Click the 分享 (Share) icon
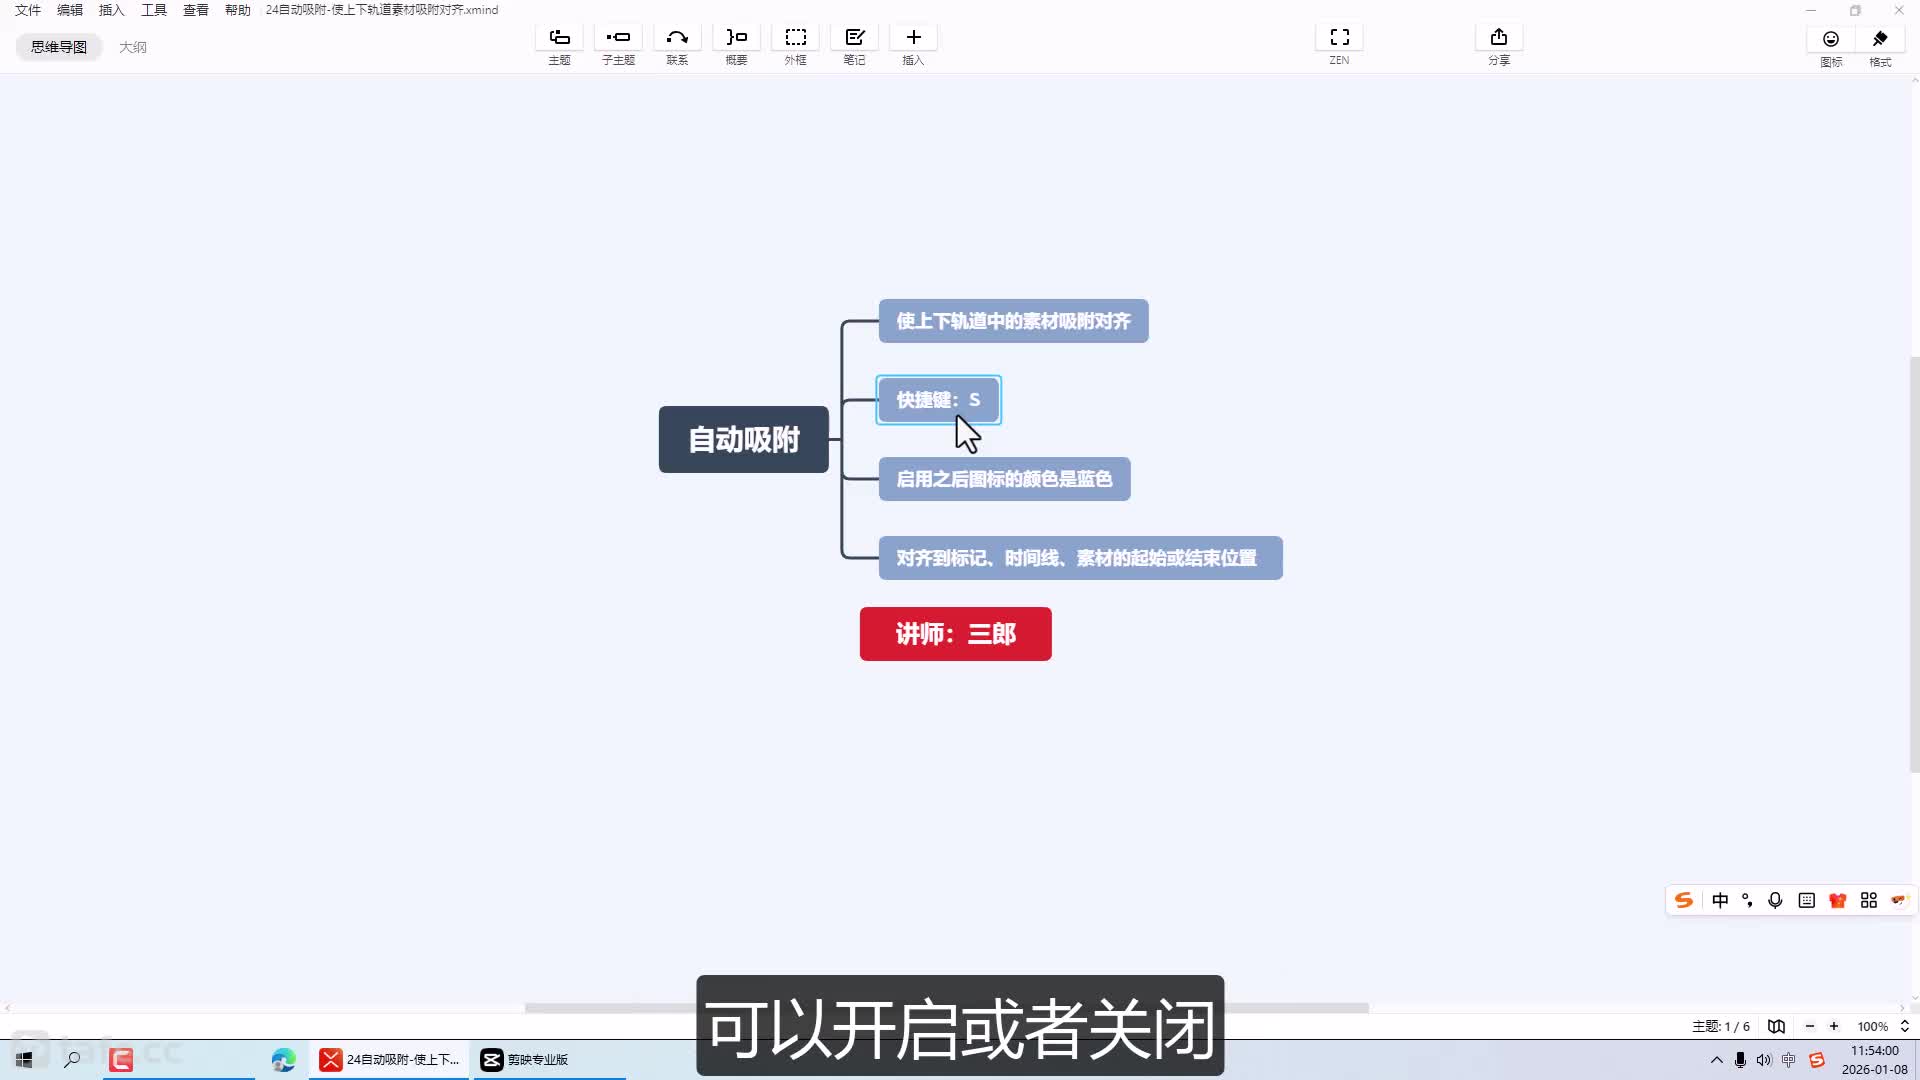Screen dimensions: 1920x1080 [1498, 38]
